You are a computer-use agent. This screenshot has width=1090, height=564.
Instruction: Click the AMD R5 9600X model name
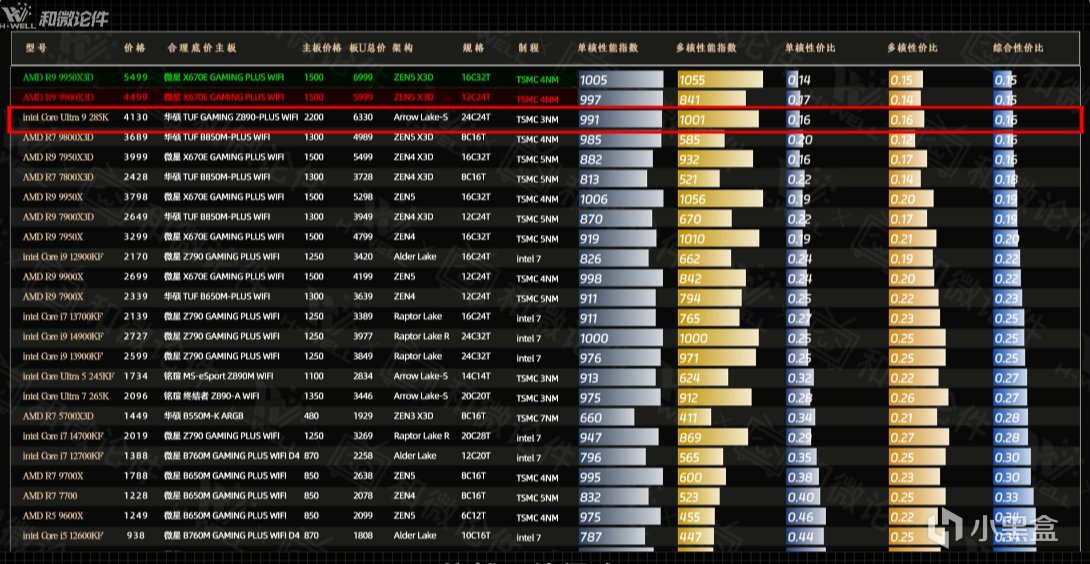(53, 516)
